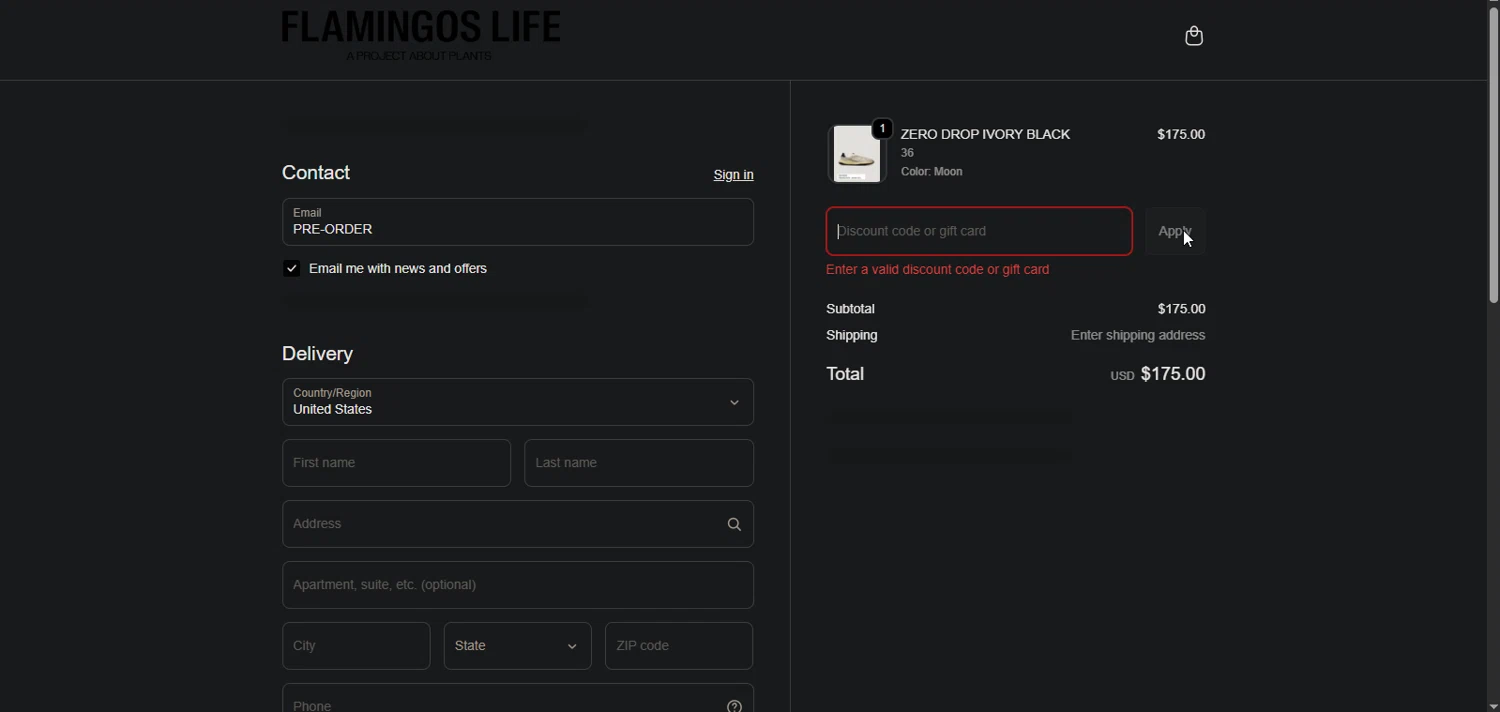Click the First name field
Viewport: 1500px width, 712px height.
396,463
